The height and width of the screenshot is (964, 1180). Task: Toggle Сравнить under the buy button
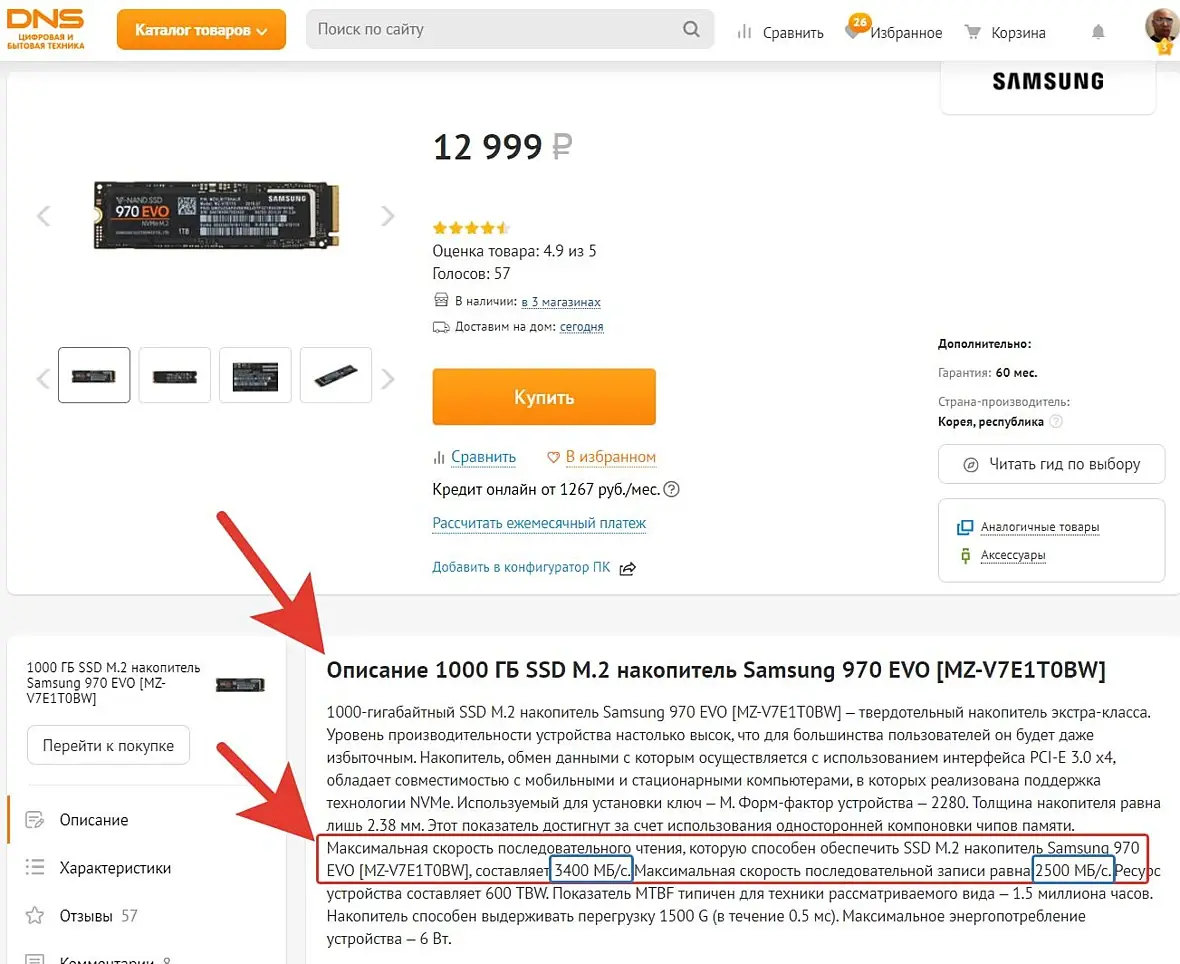click(x=474, y=457)
